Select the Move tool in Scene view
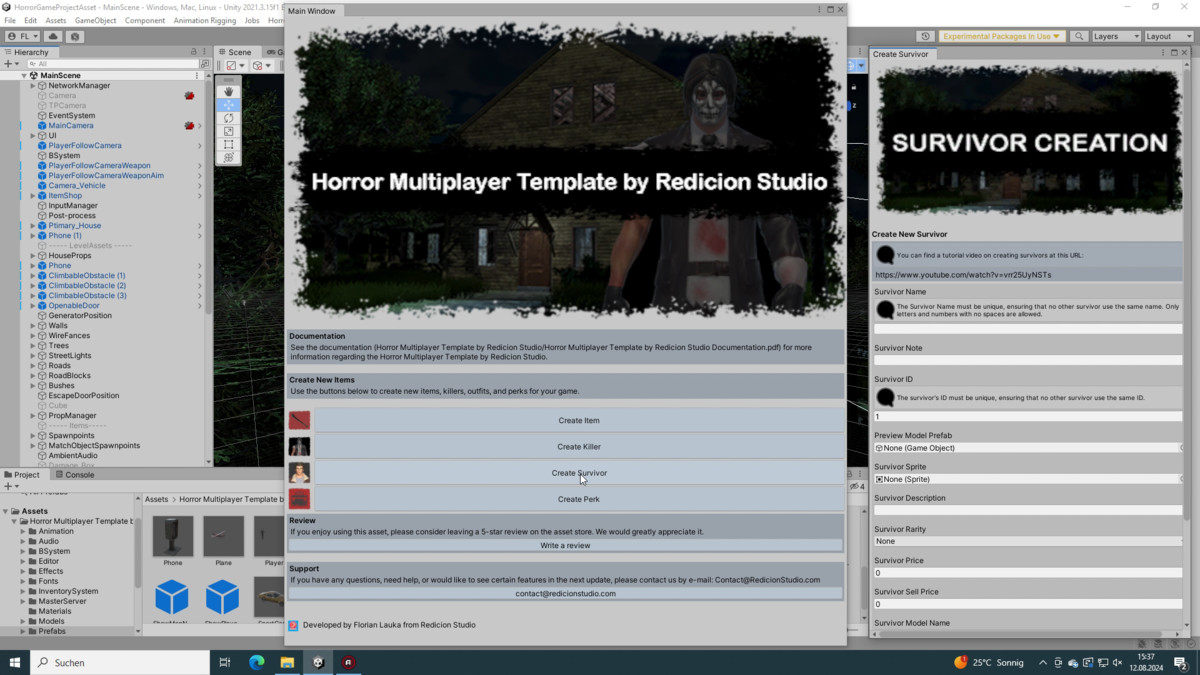Image resolution: width=1200 pixels, height=675 pixels. [x=229, y=105]
